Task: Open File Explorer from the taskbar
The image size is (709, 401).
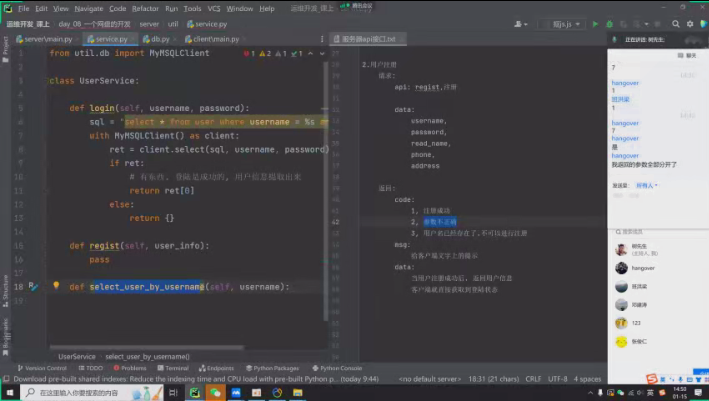Action: (x=297, y=392)
